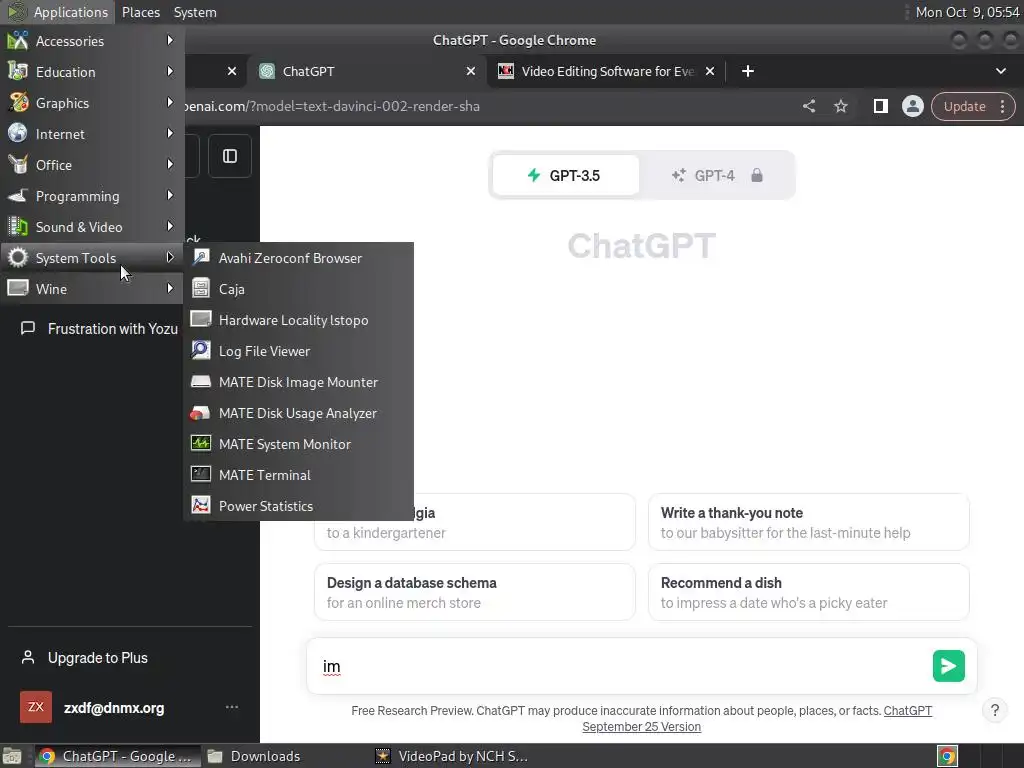Image resolution: width=1024 pixels, height=768 pixels.
Task: Launch Caja file manager icon
Action: 200,288
